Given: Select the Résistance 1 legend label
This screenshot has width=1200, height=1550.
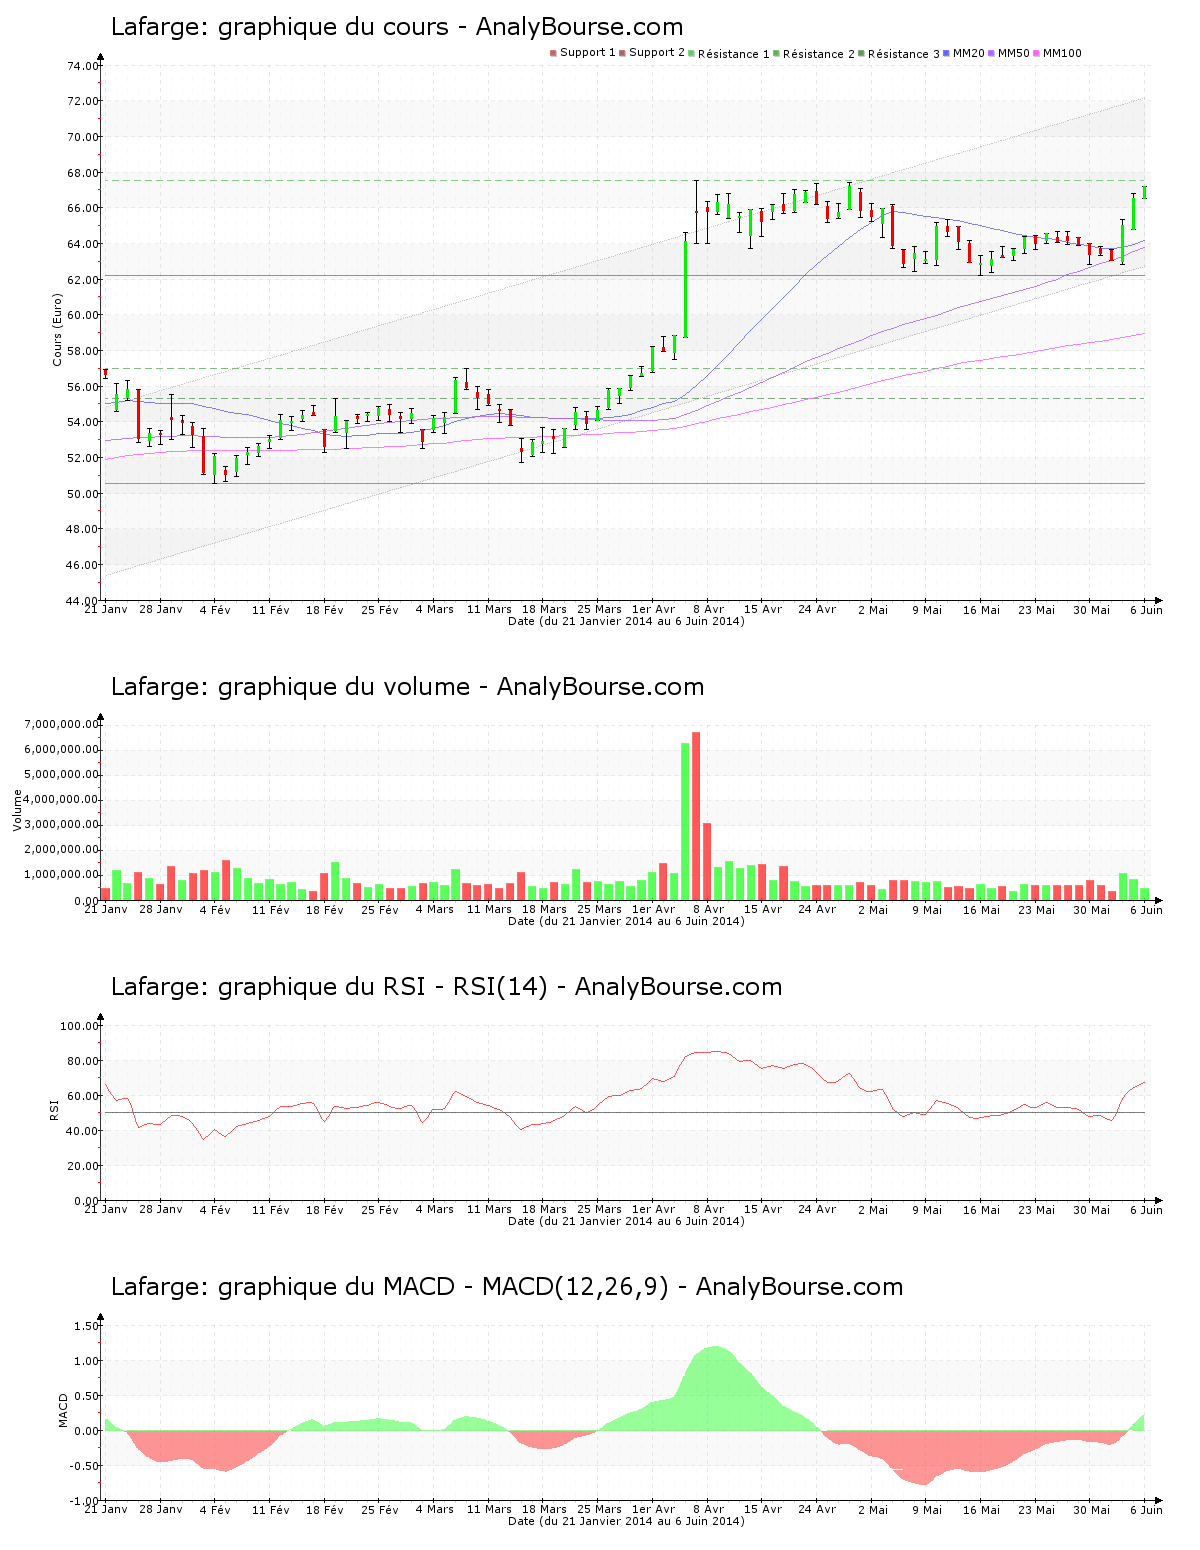Looking at the screenshot, I should tap(734, 54).
